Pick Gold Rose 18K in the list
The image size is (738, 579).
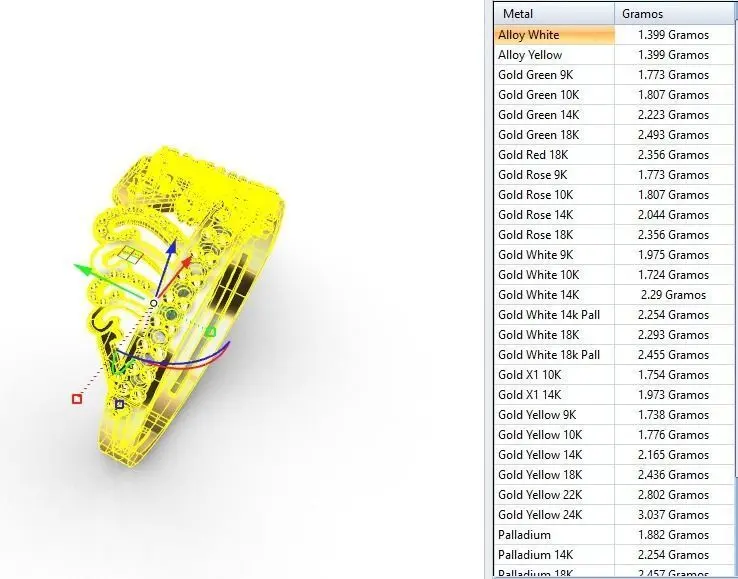pos(615,235)
